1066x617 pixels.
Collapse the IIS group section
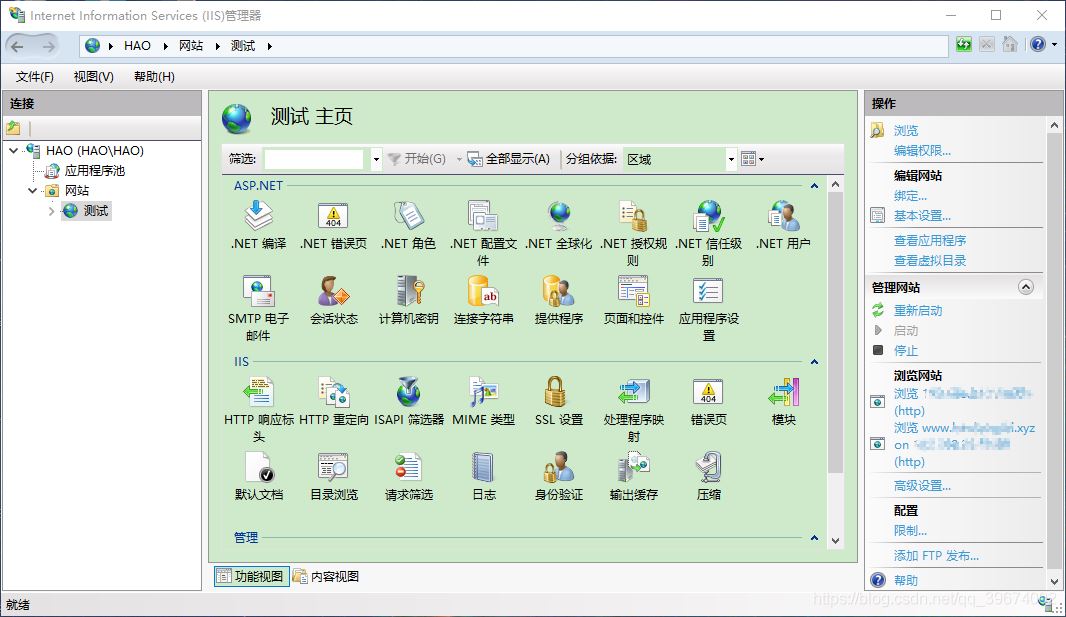[x=814, y=362]
